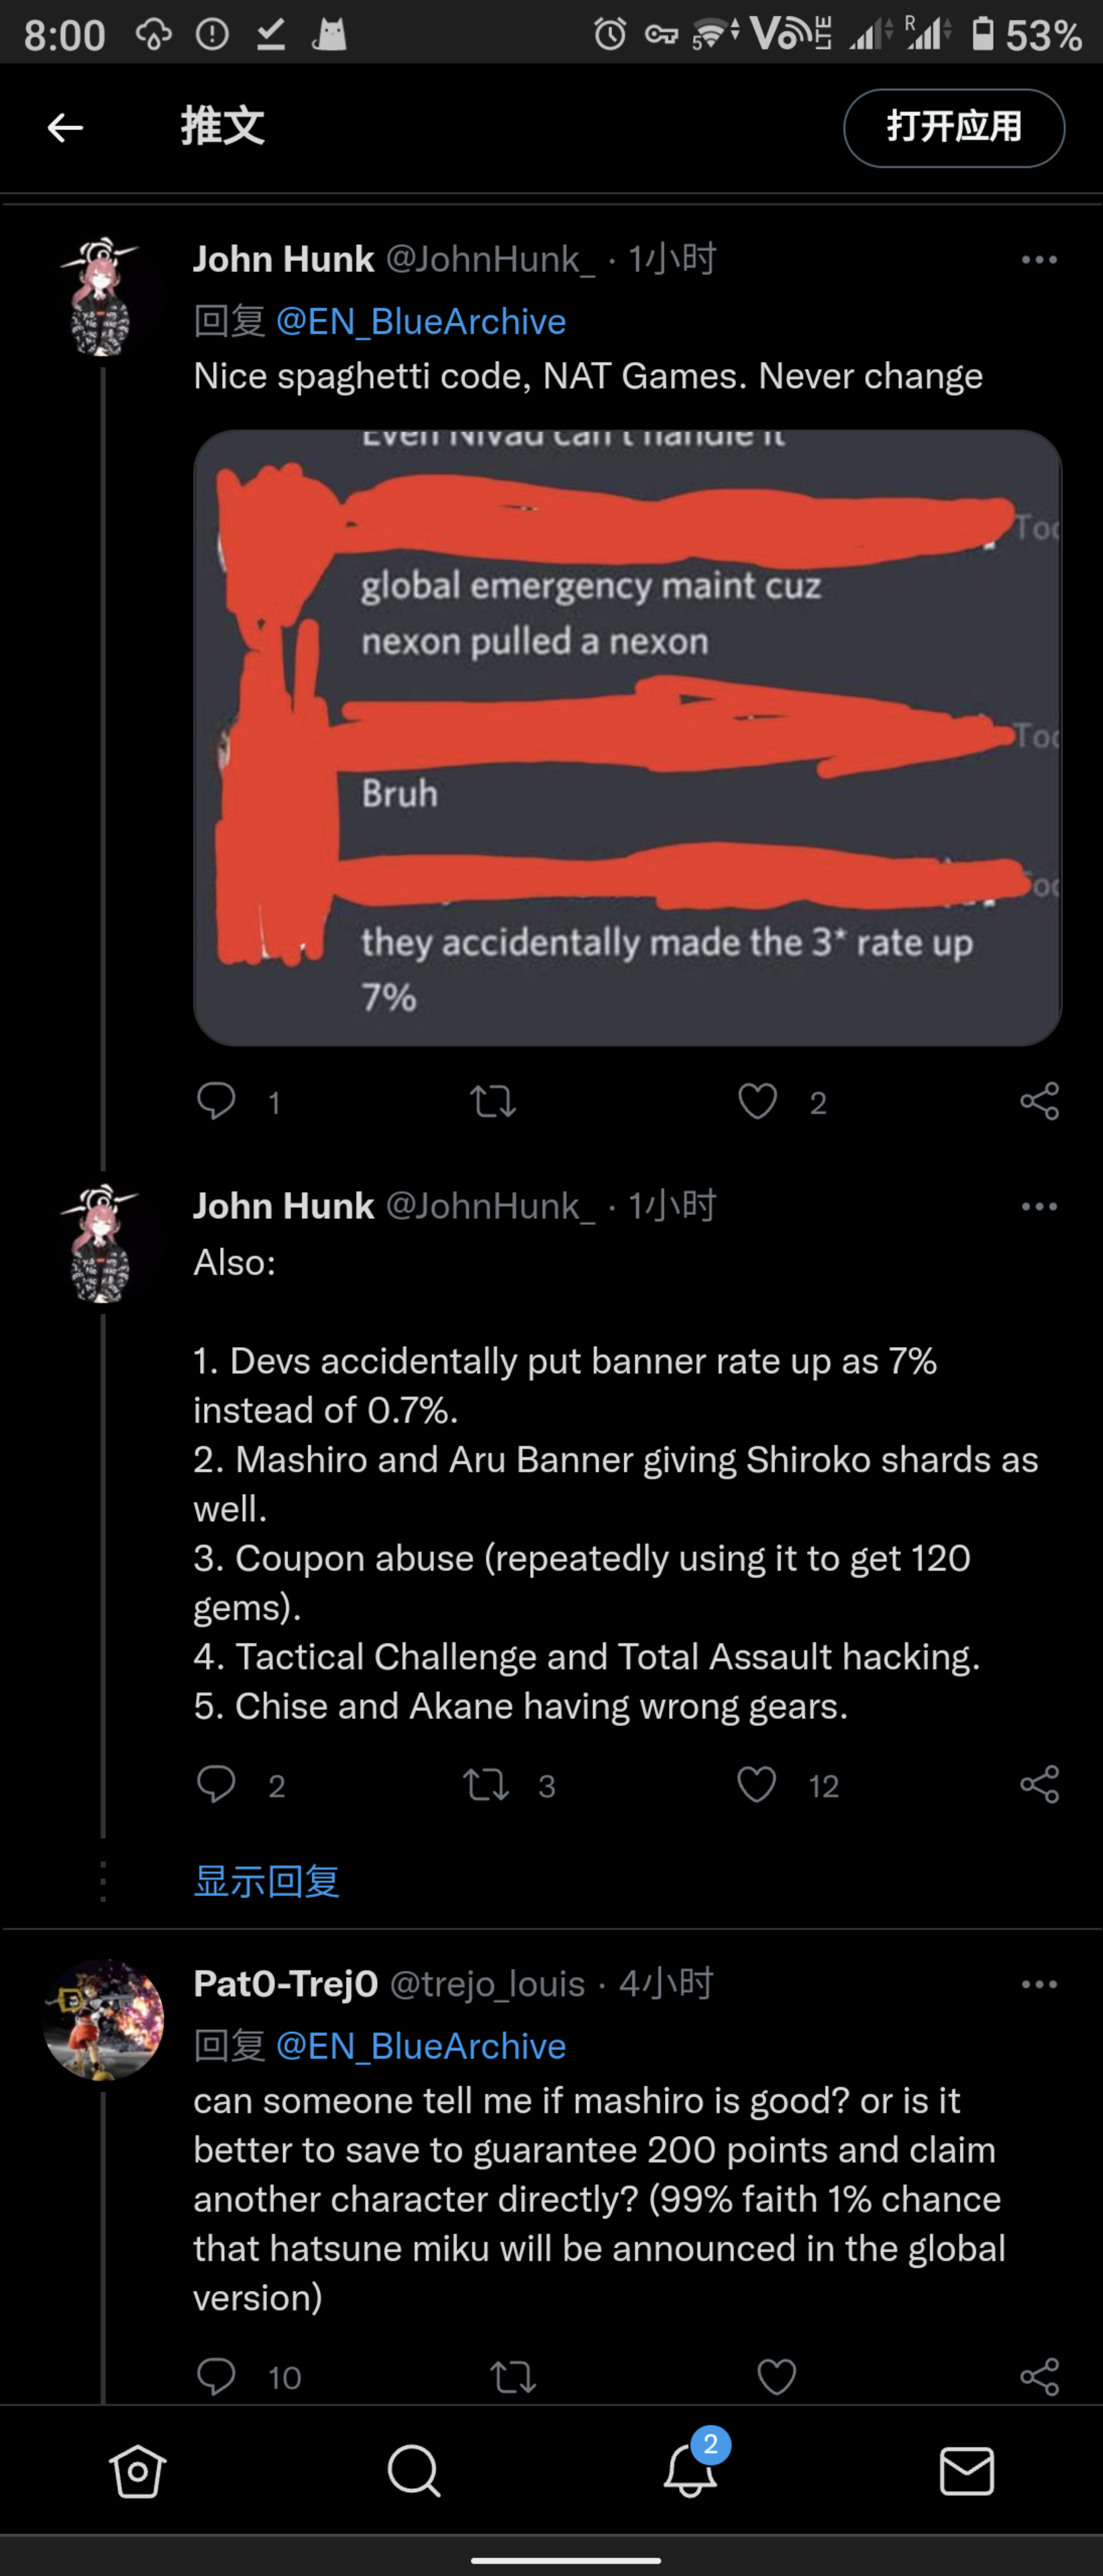Open more options on John Hunk's first tweet
Screen dimensions: 1103x2576
[x=1039, y=260]
